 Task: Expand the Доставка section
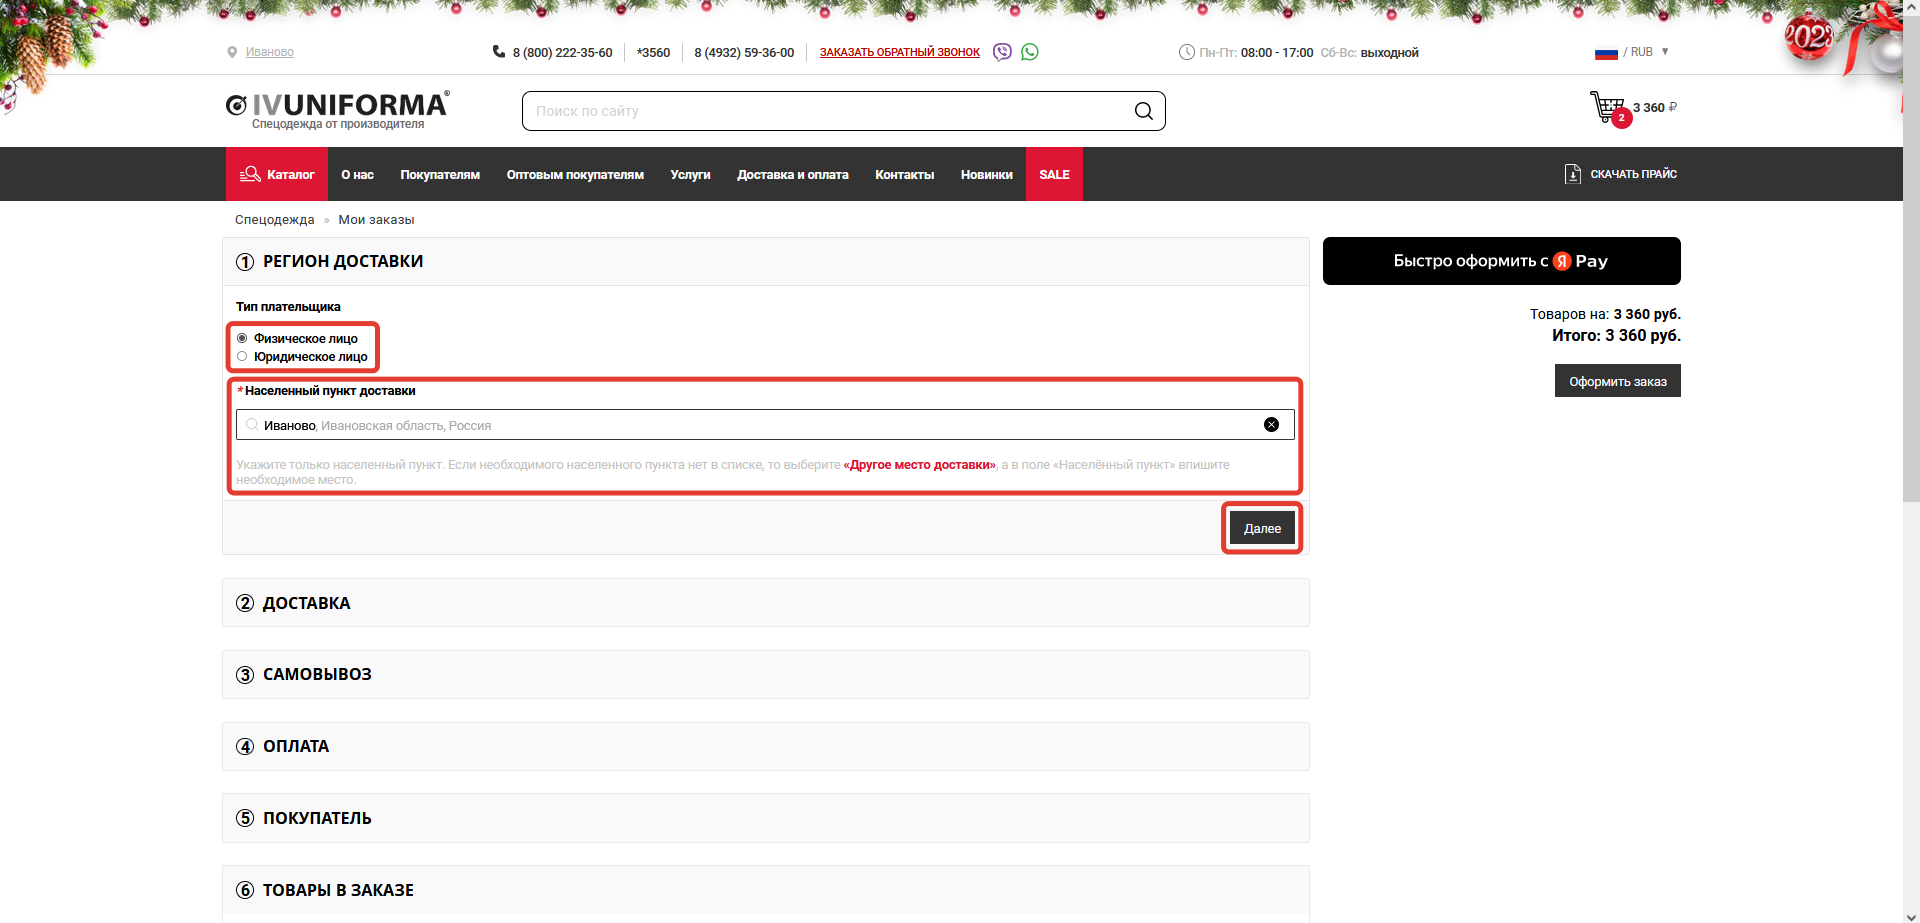click(x=306, y=603)
